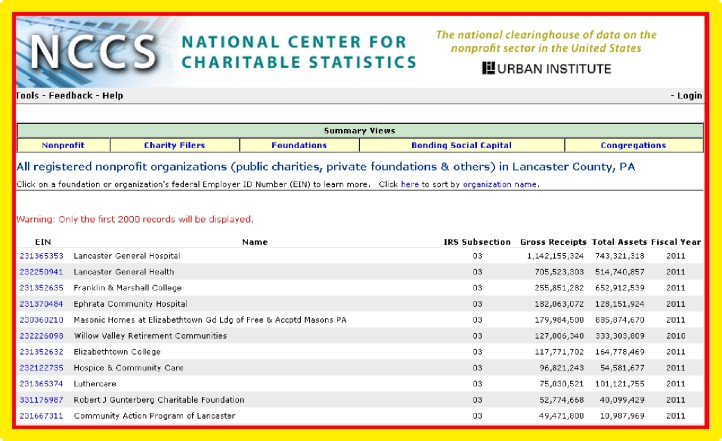
Task: Open EIN 231352635 for Franklin & Marshall College
Action: (x=42, y=287)
